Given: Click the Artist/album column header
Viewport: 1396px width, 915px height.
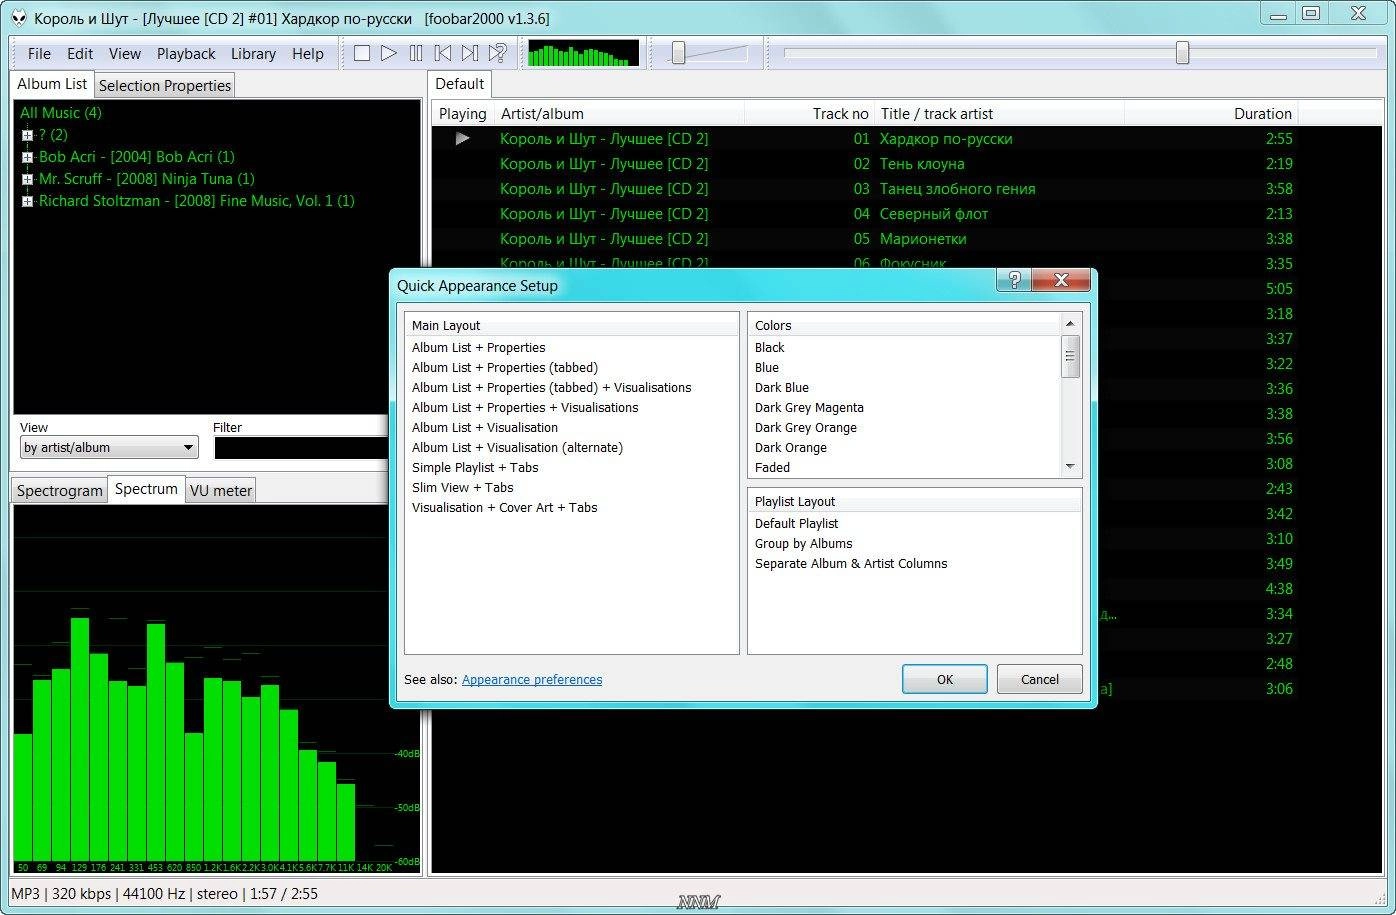Looking at the screenshot, I should pyautogui.click(x=620, y=114).
